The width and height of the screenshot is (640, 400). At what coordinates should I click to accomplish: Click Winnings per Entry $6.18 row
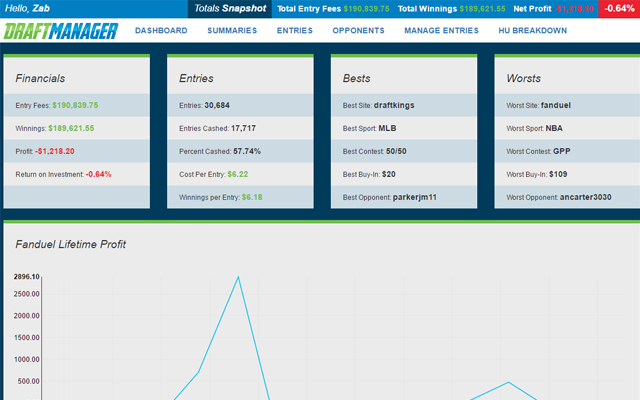pos(240,197)
